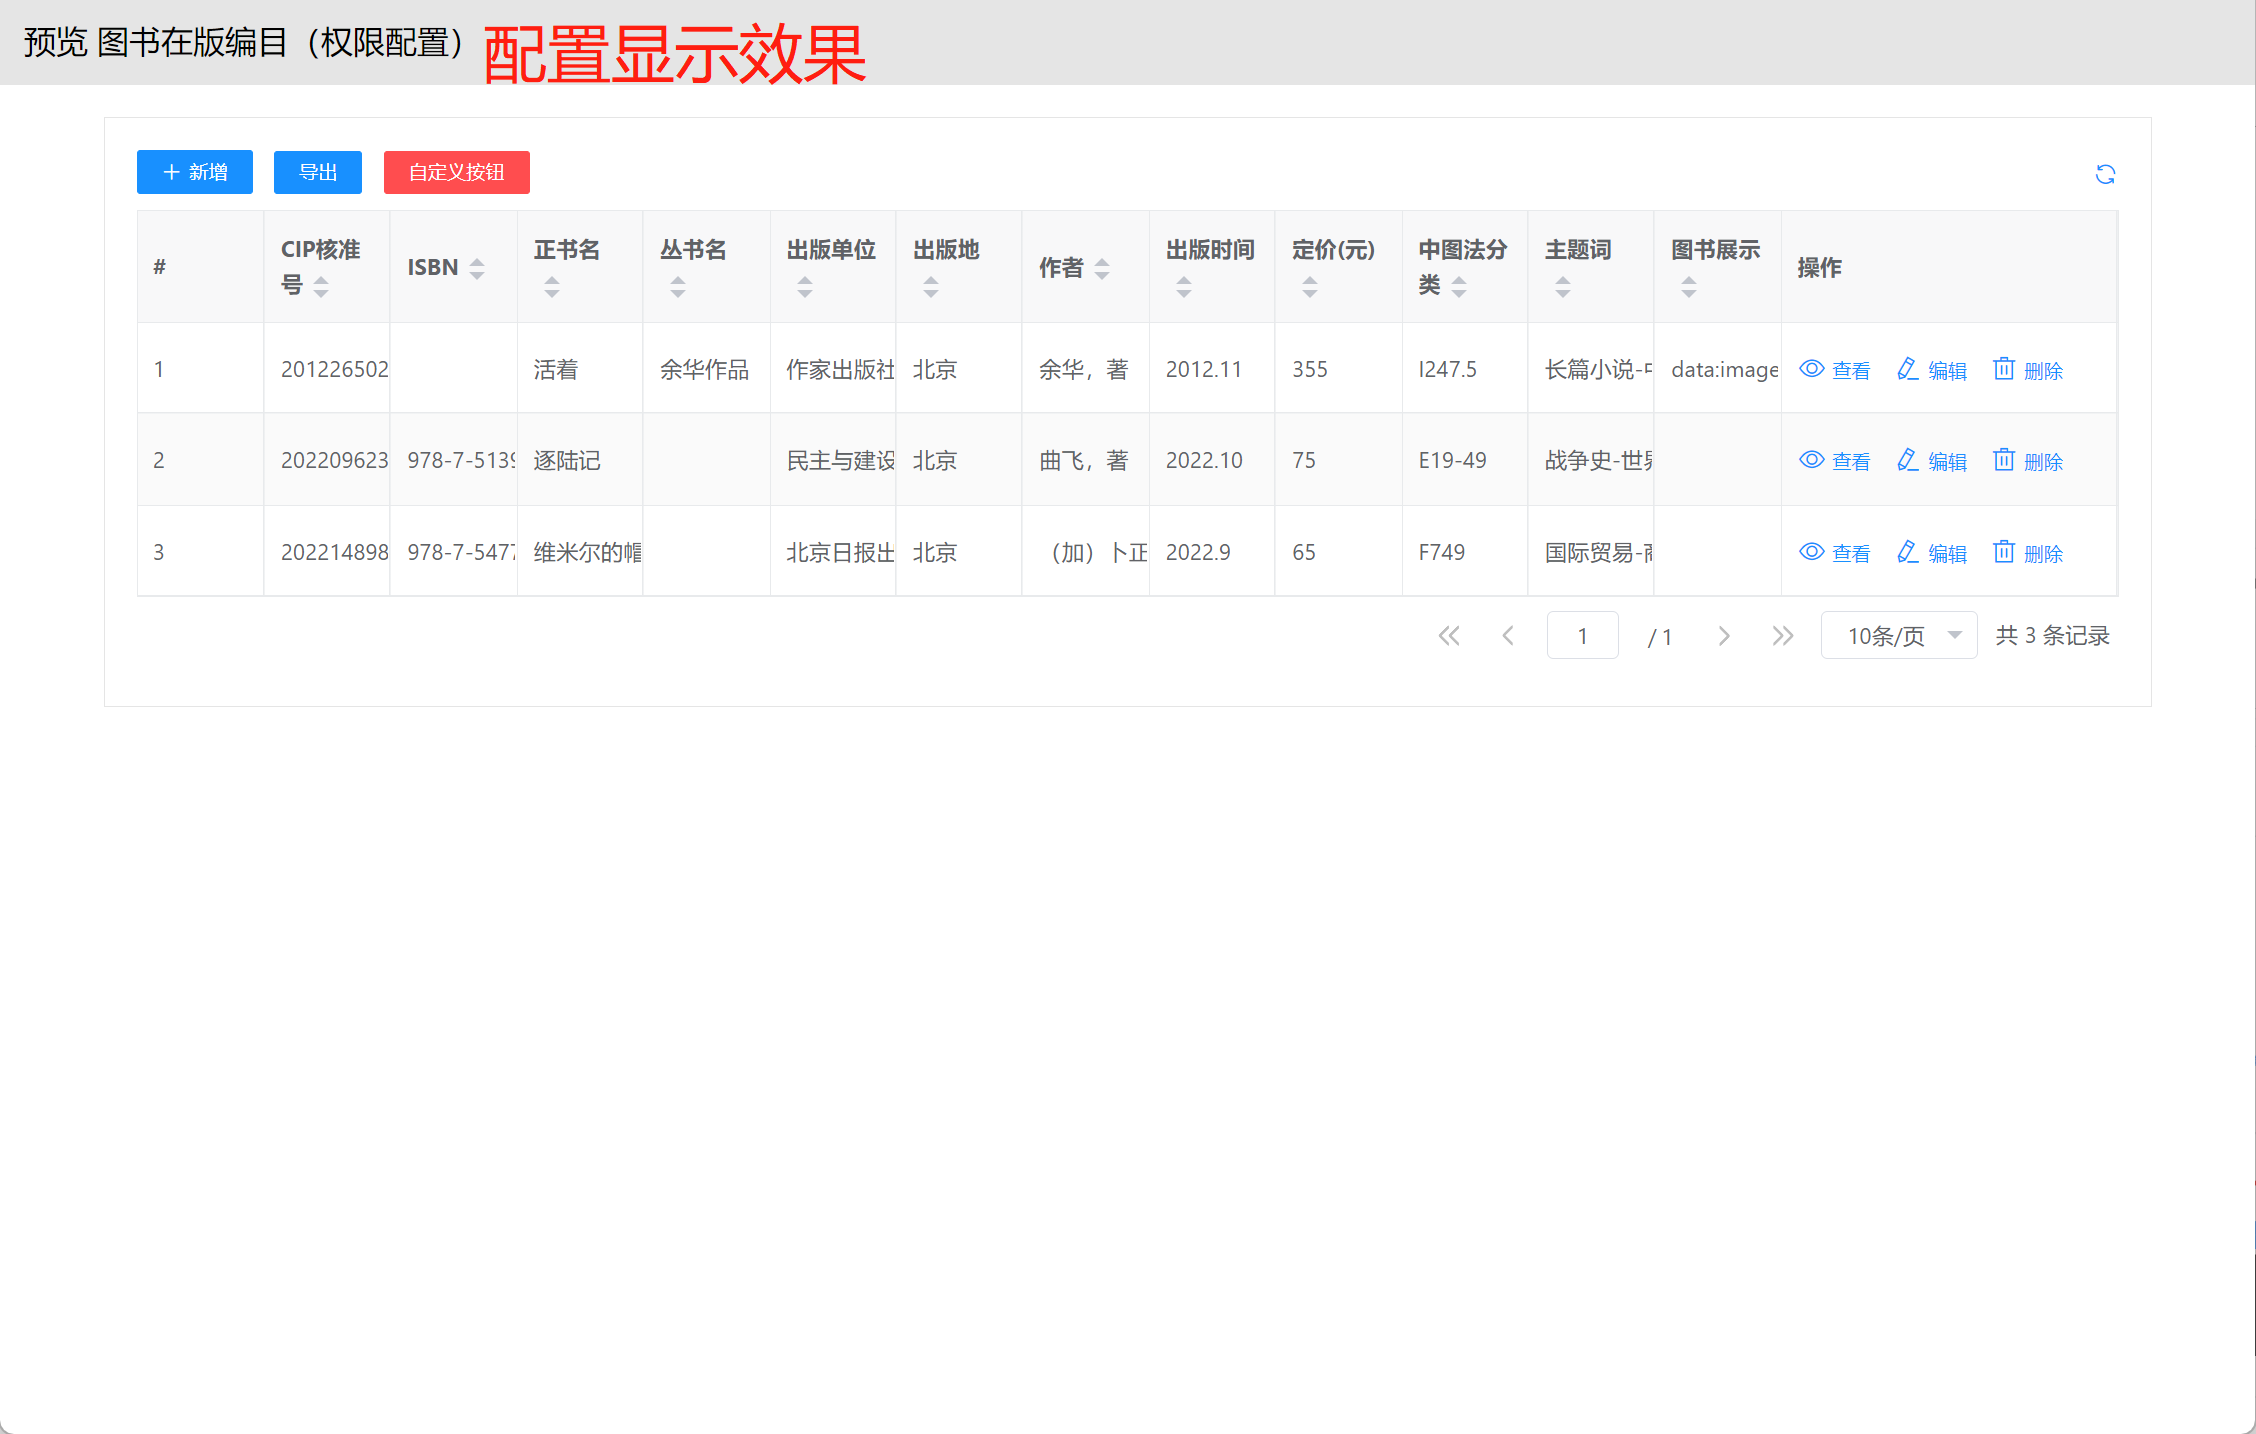
Task: Click the 正书名 column header
Action: click(x=567, y=250)
